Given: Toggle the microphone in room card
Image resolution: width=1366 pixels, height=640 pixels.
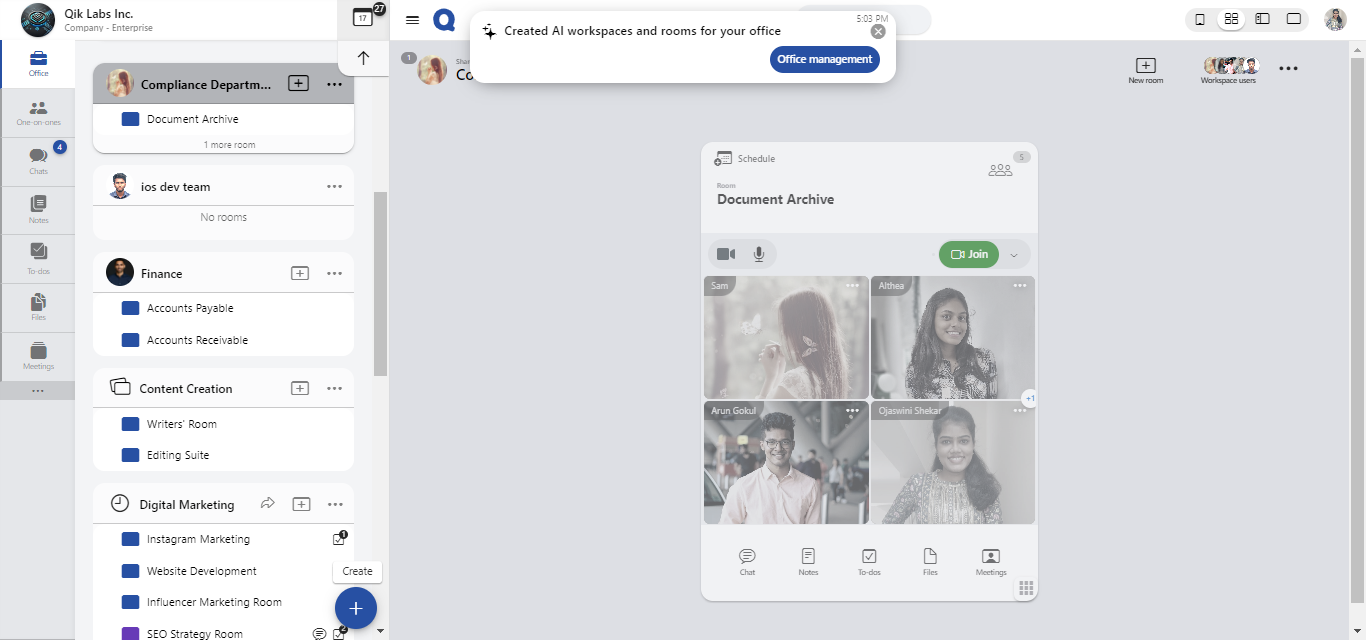Looking at the screenshot, I should (759, 254).
